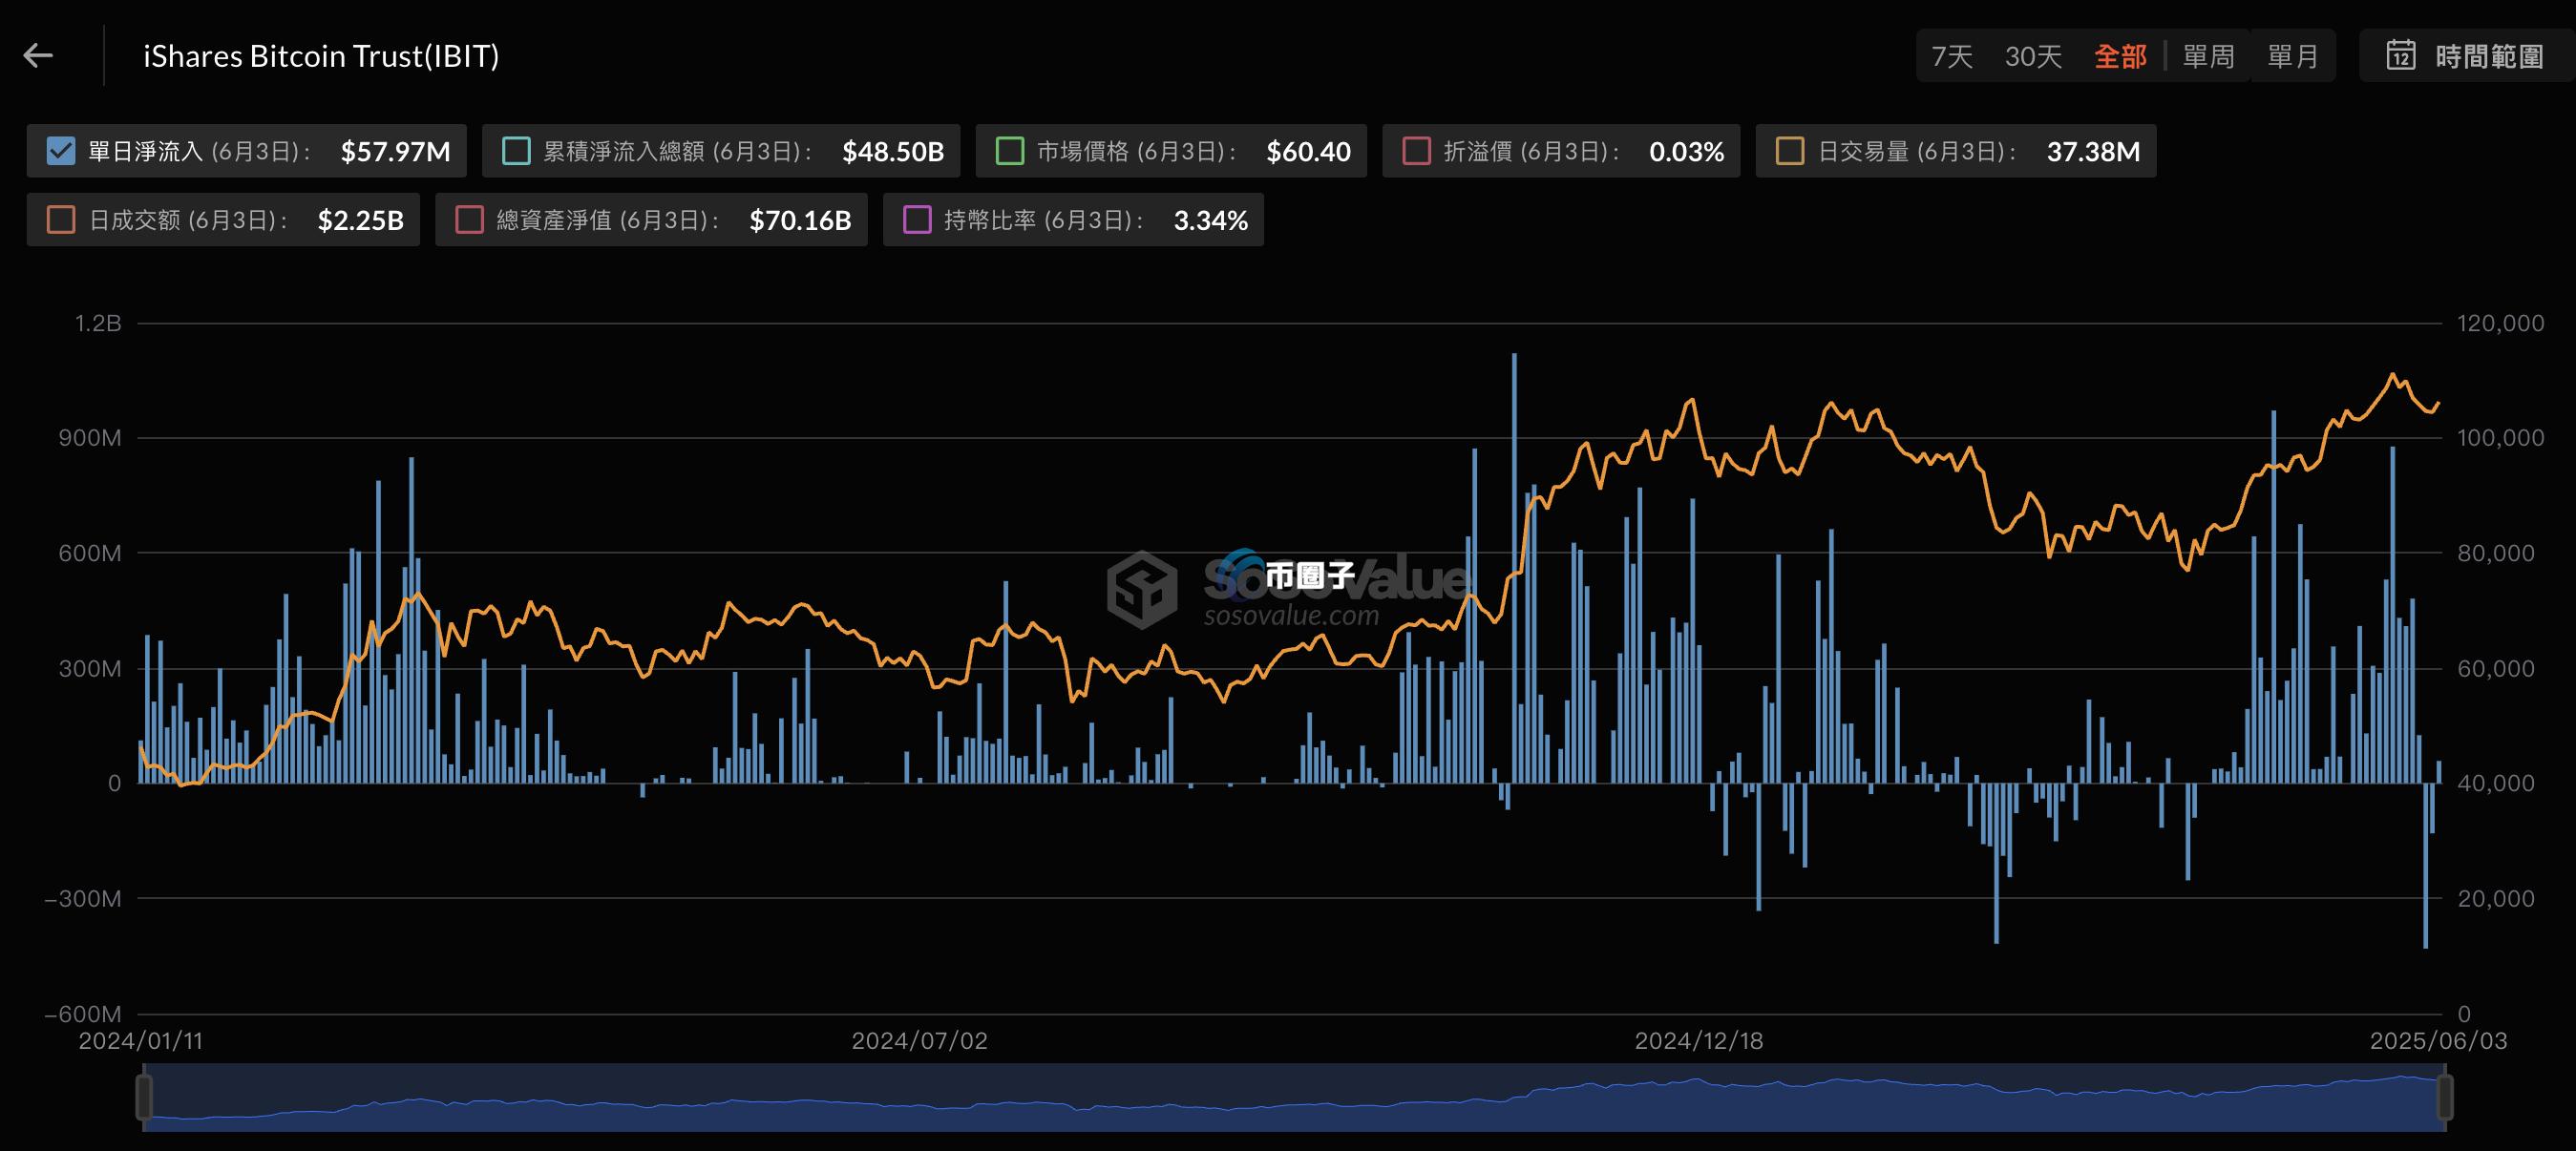Select the 單月 interval tab

coord(2292,56)
